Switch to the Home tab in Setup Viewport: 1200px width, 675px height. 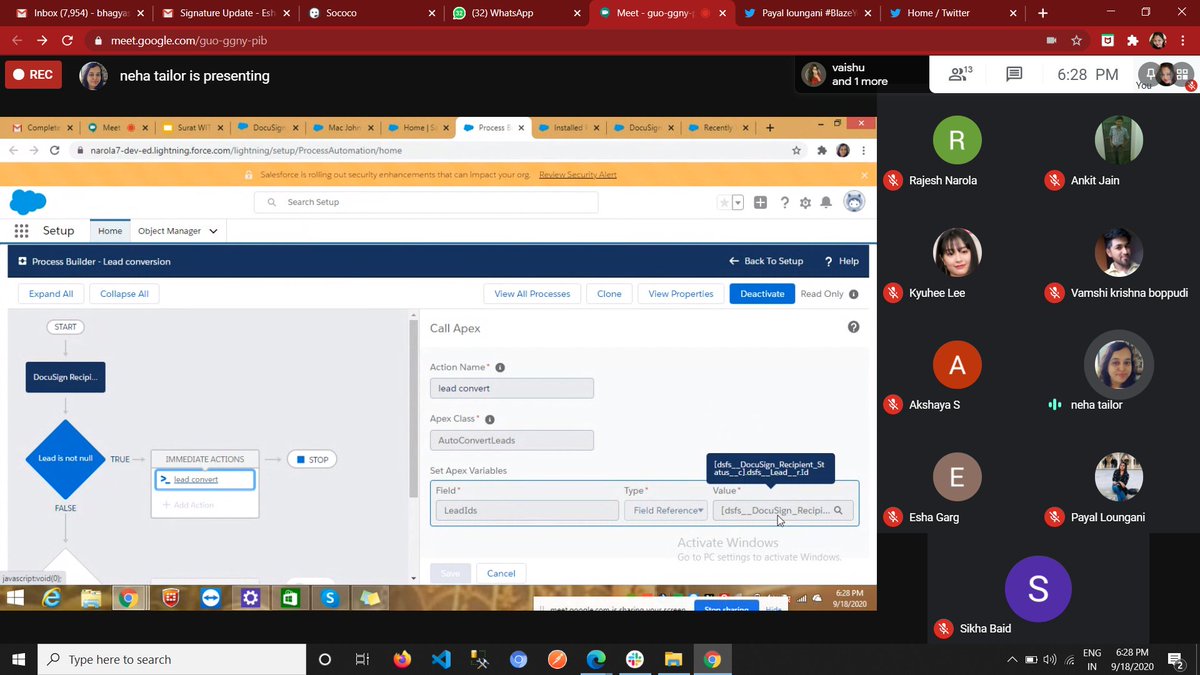(x=109, y=230)
